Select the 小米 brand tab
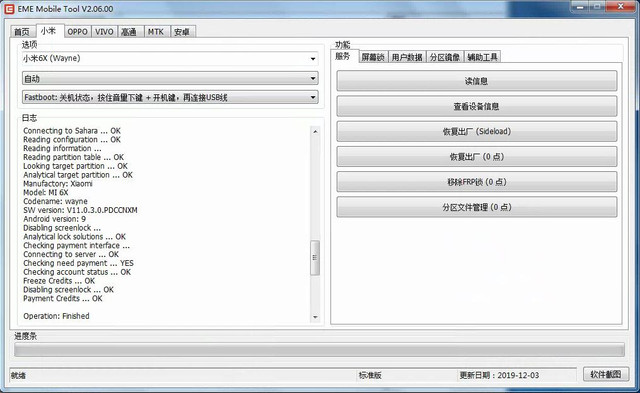This screenshot has width=640, height=393. (x=49, y=31)
